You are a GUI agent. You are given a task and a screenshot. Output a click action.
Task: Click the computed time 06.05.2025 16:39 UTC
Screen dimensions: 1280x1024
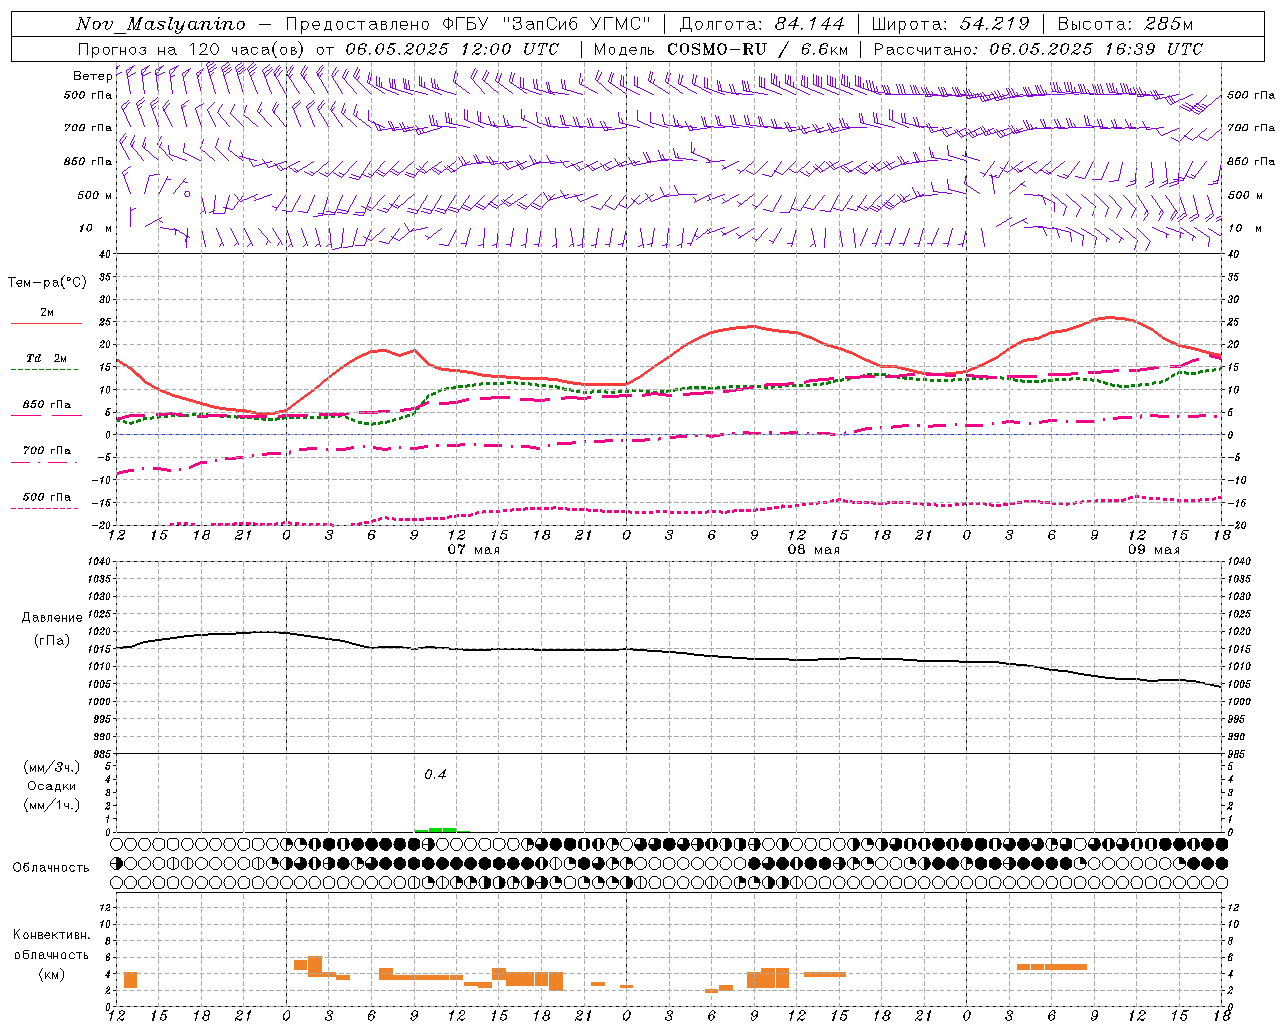click(x=1096, y=49)
